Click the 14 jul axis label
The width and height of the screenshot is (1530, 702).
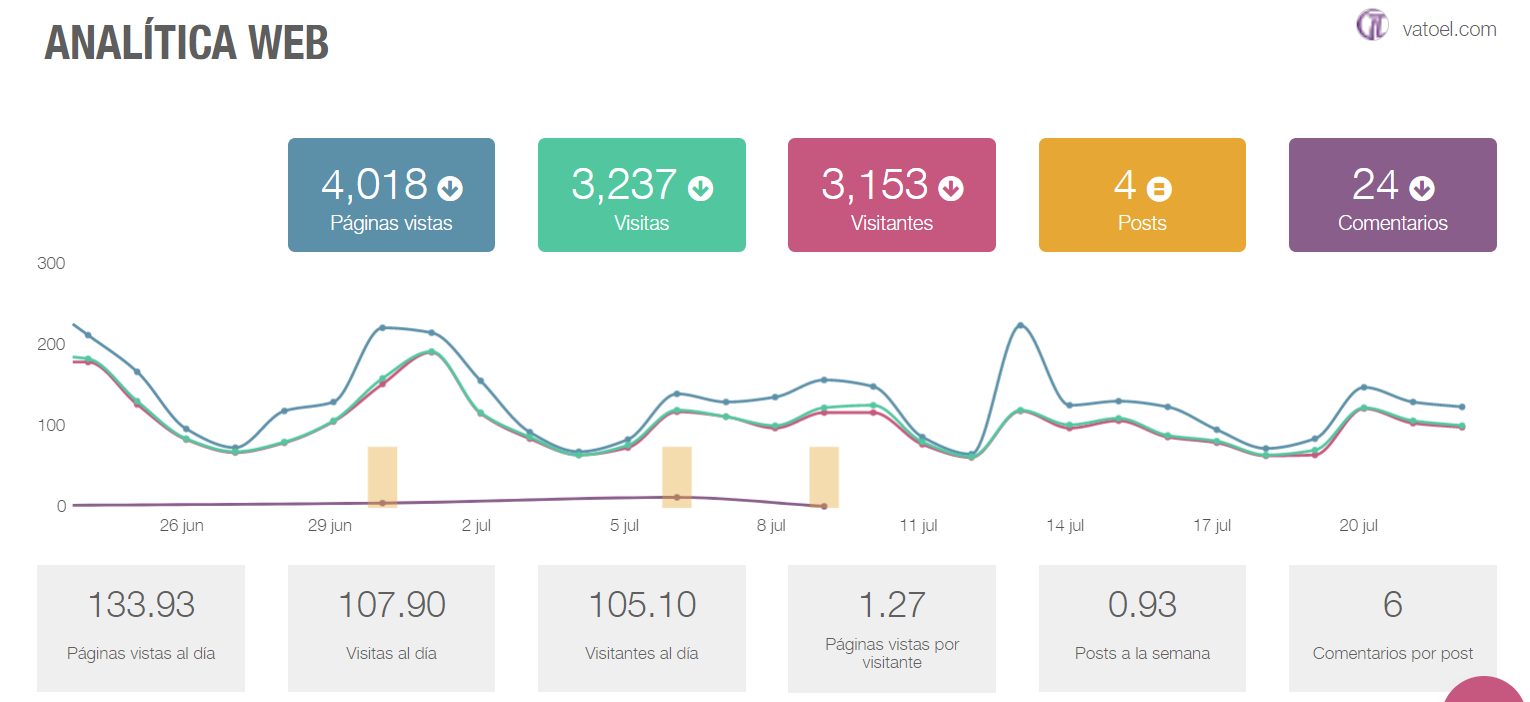(x=1066, y=526)
